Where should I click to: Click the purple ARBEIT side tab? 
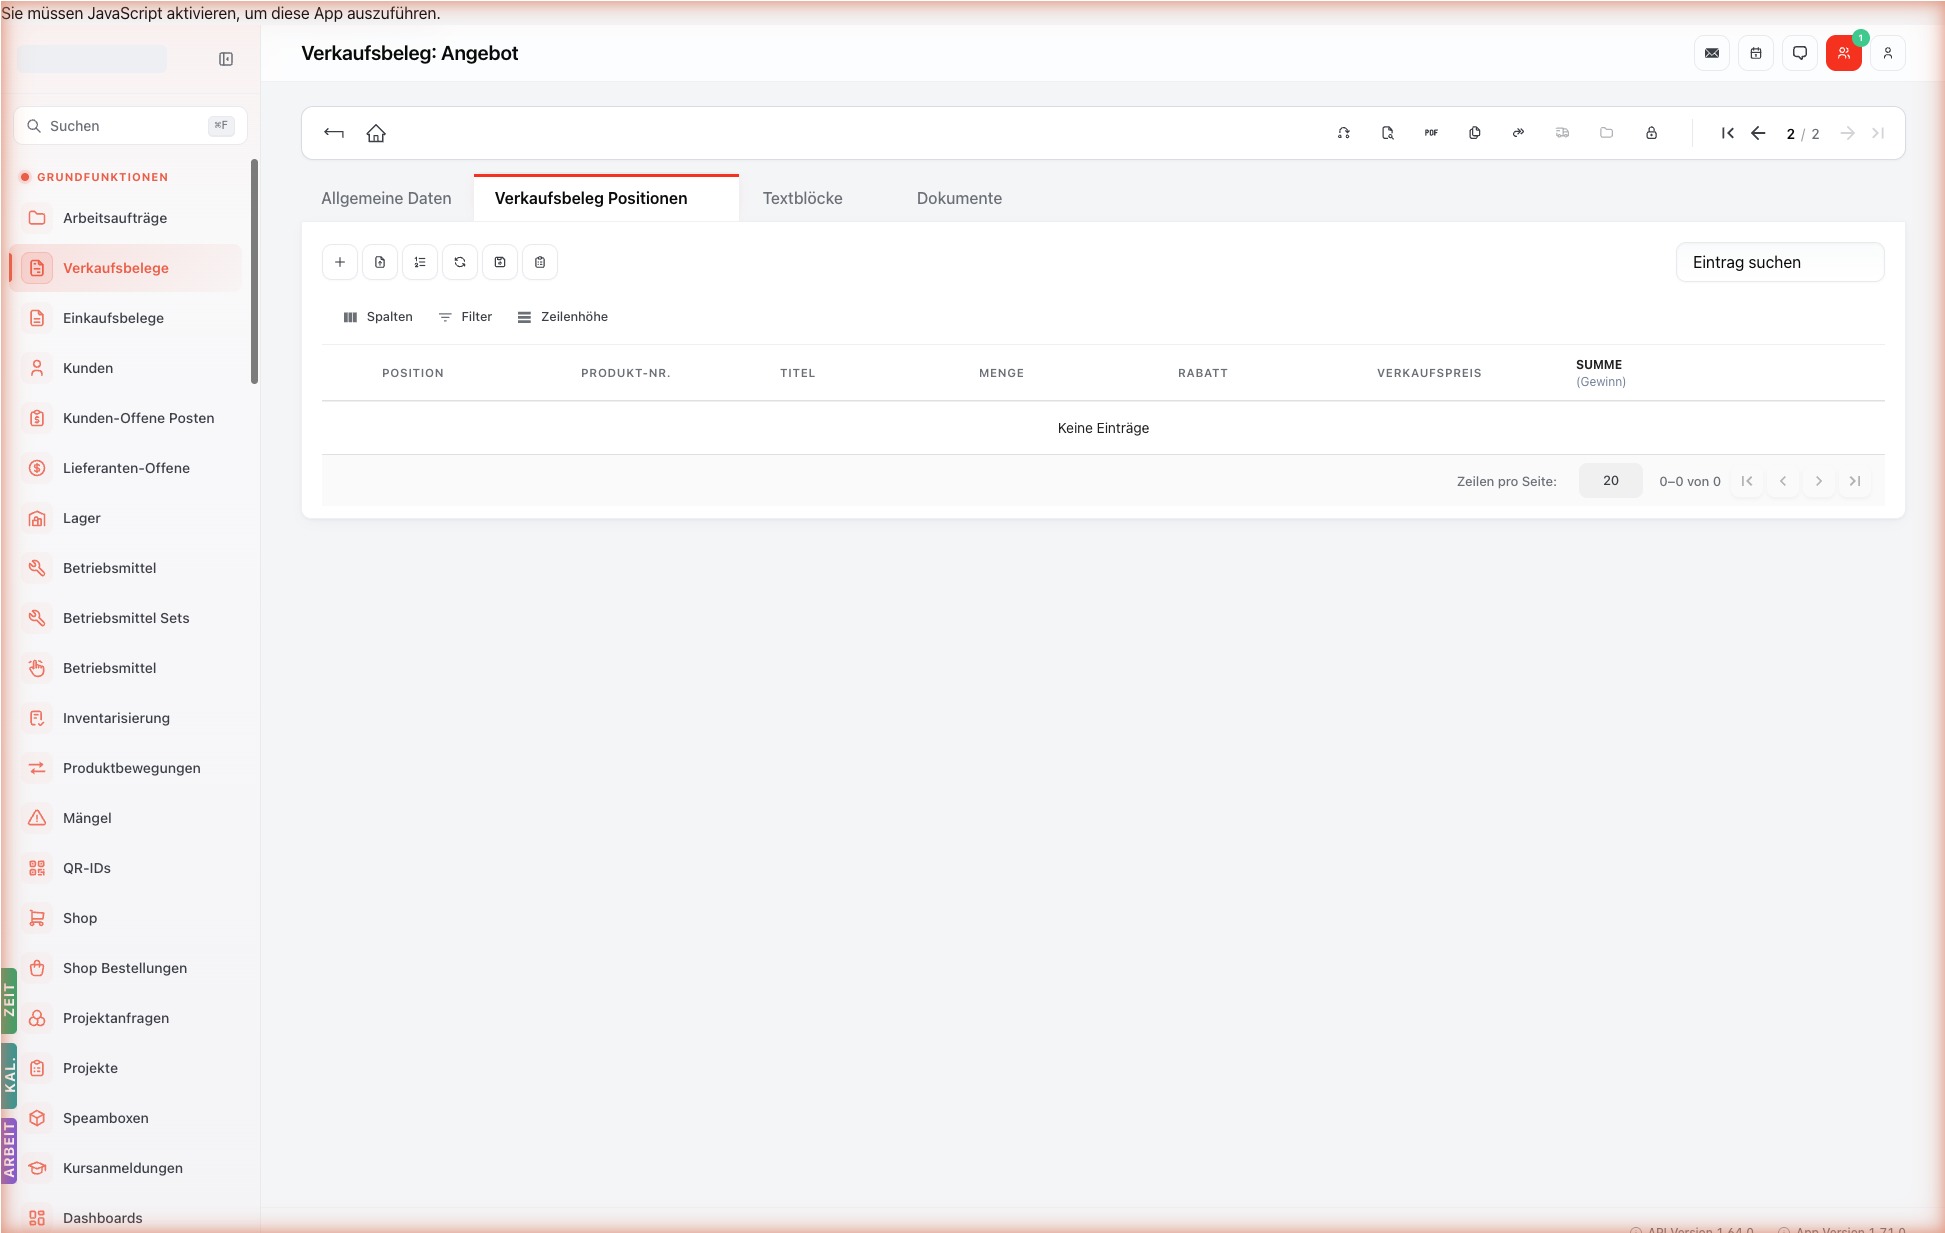click(x=9, y=1151)
